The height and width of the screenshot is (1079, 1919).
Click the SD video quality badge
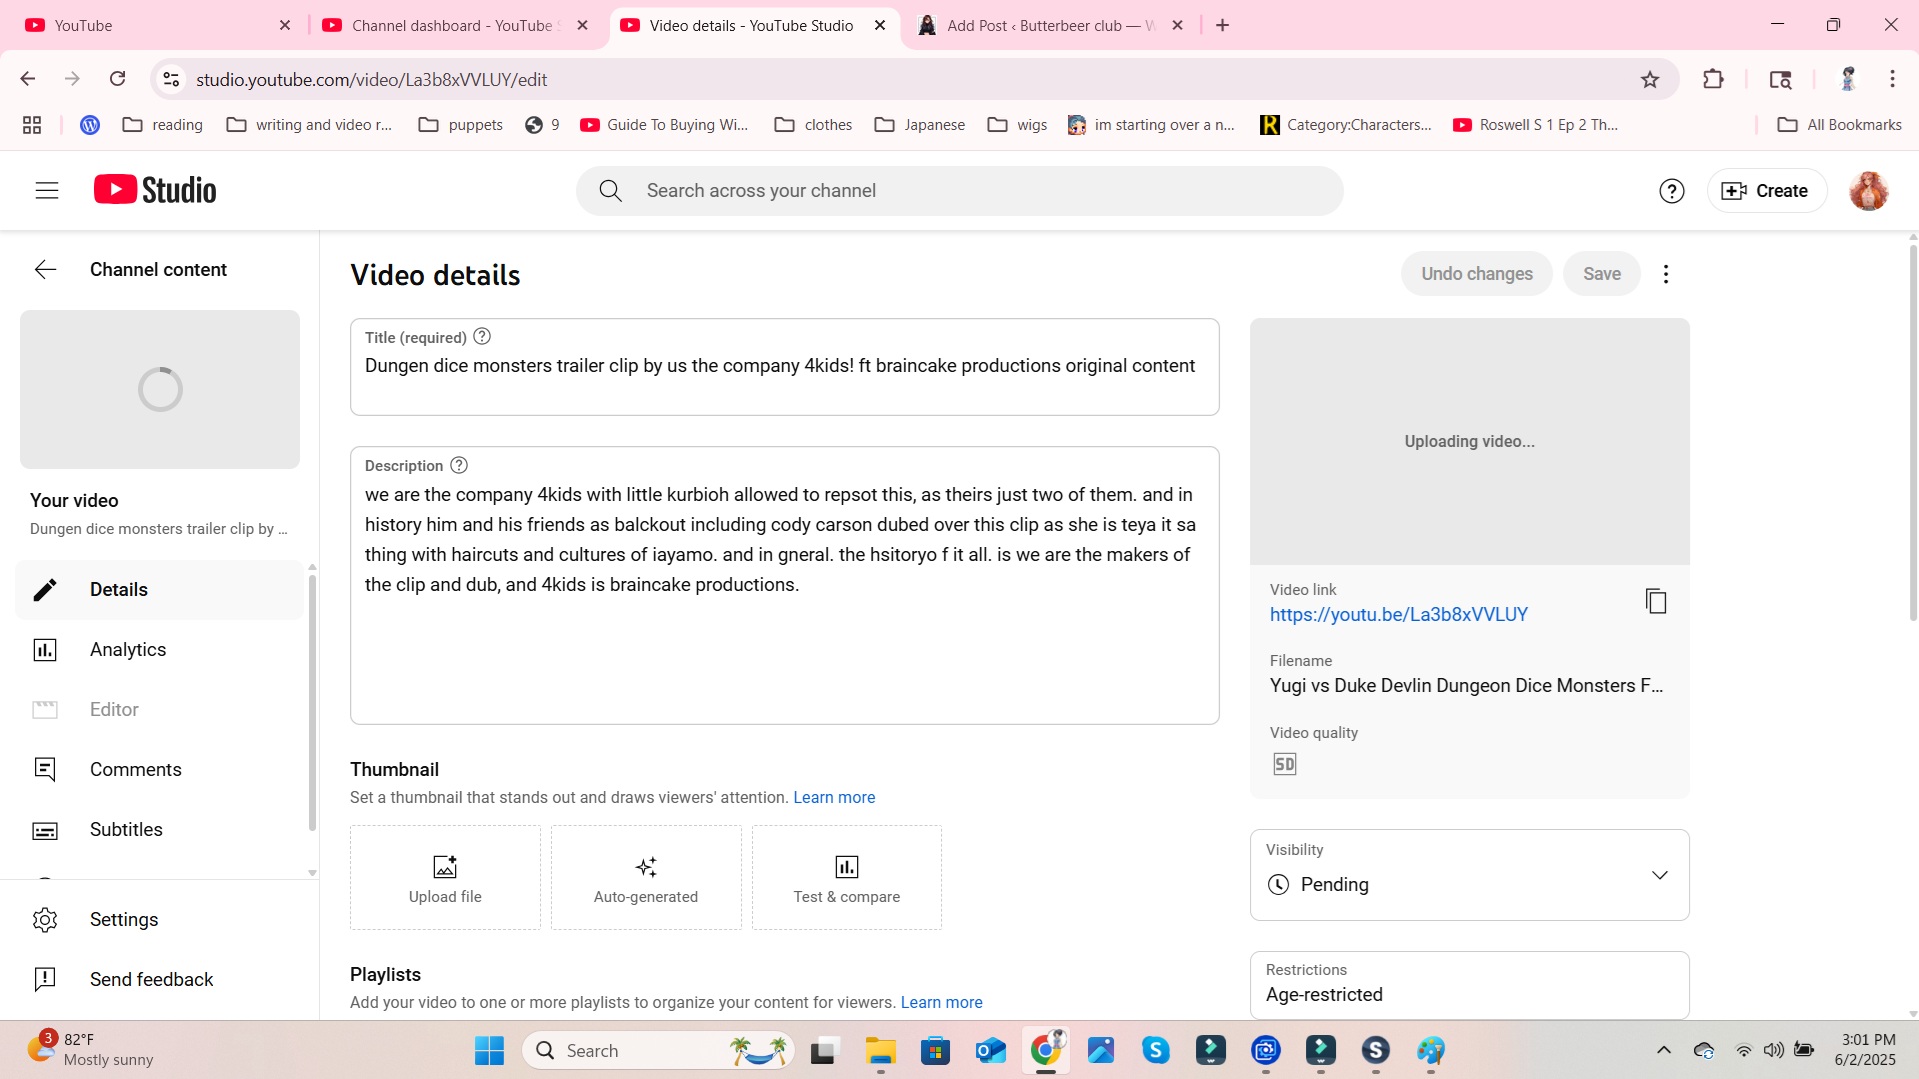pyautogui.click(x=1284, y=765)
